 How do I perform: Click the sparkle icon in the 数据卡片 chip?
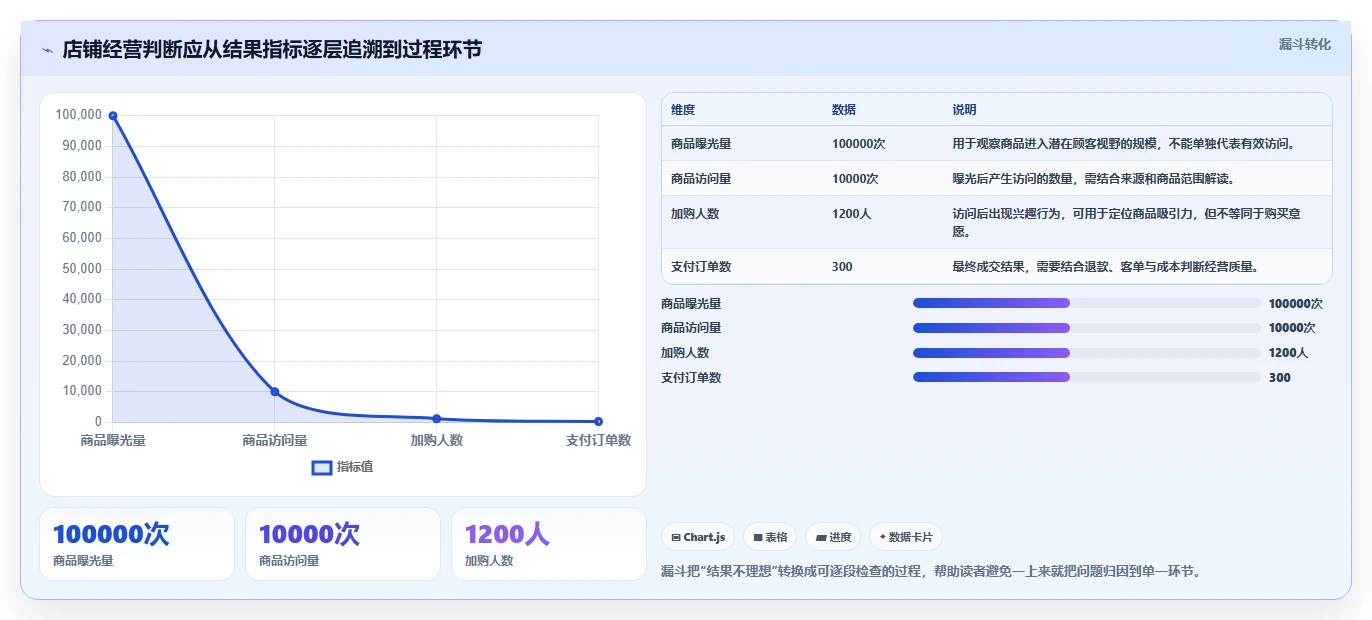(x=883, y=537)
